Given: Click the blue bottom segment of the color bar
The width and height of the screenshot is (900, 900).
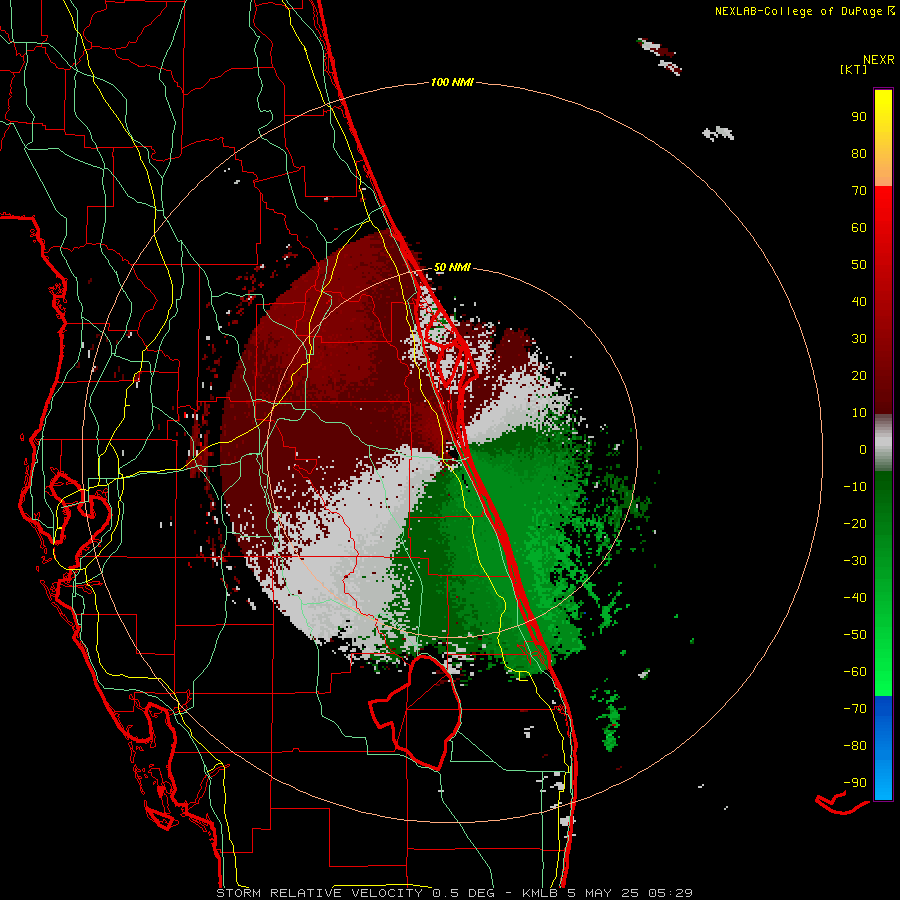Looking at the screenshot, I should (883, 748).
